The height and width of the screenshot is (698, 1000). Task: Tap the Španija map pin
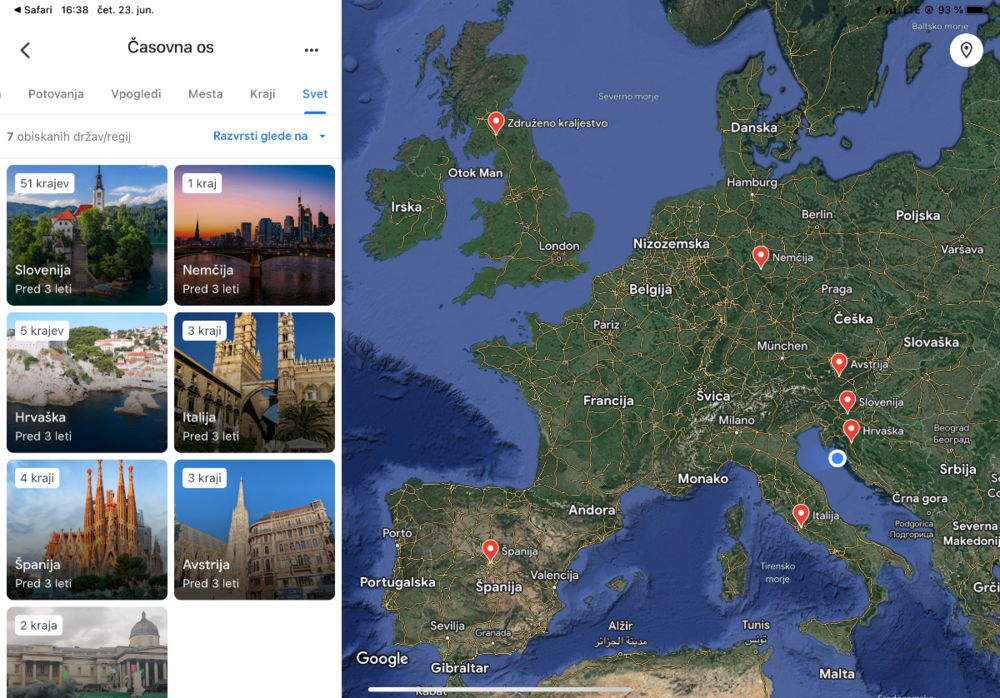click(490, 550)
